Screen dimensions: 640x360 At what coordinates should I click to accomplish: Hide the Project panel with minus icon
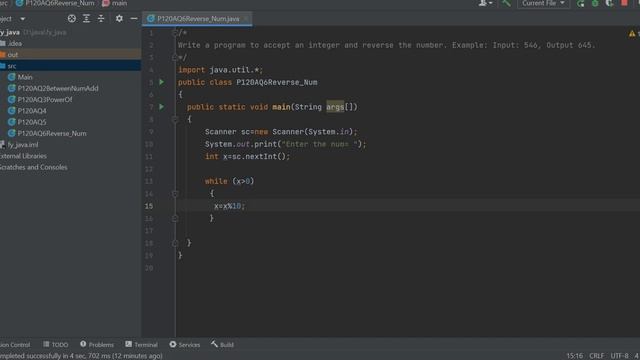(133, 18)
